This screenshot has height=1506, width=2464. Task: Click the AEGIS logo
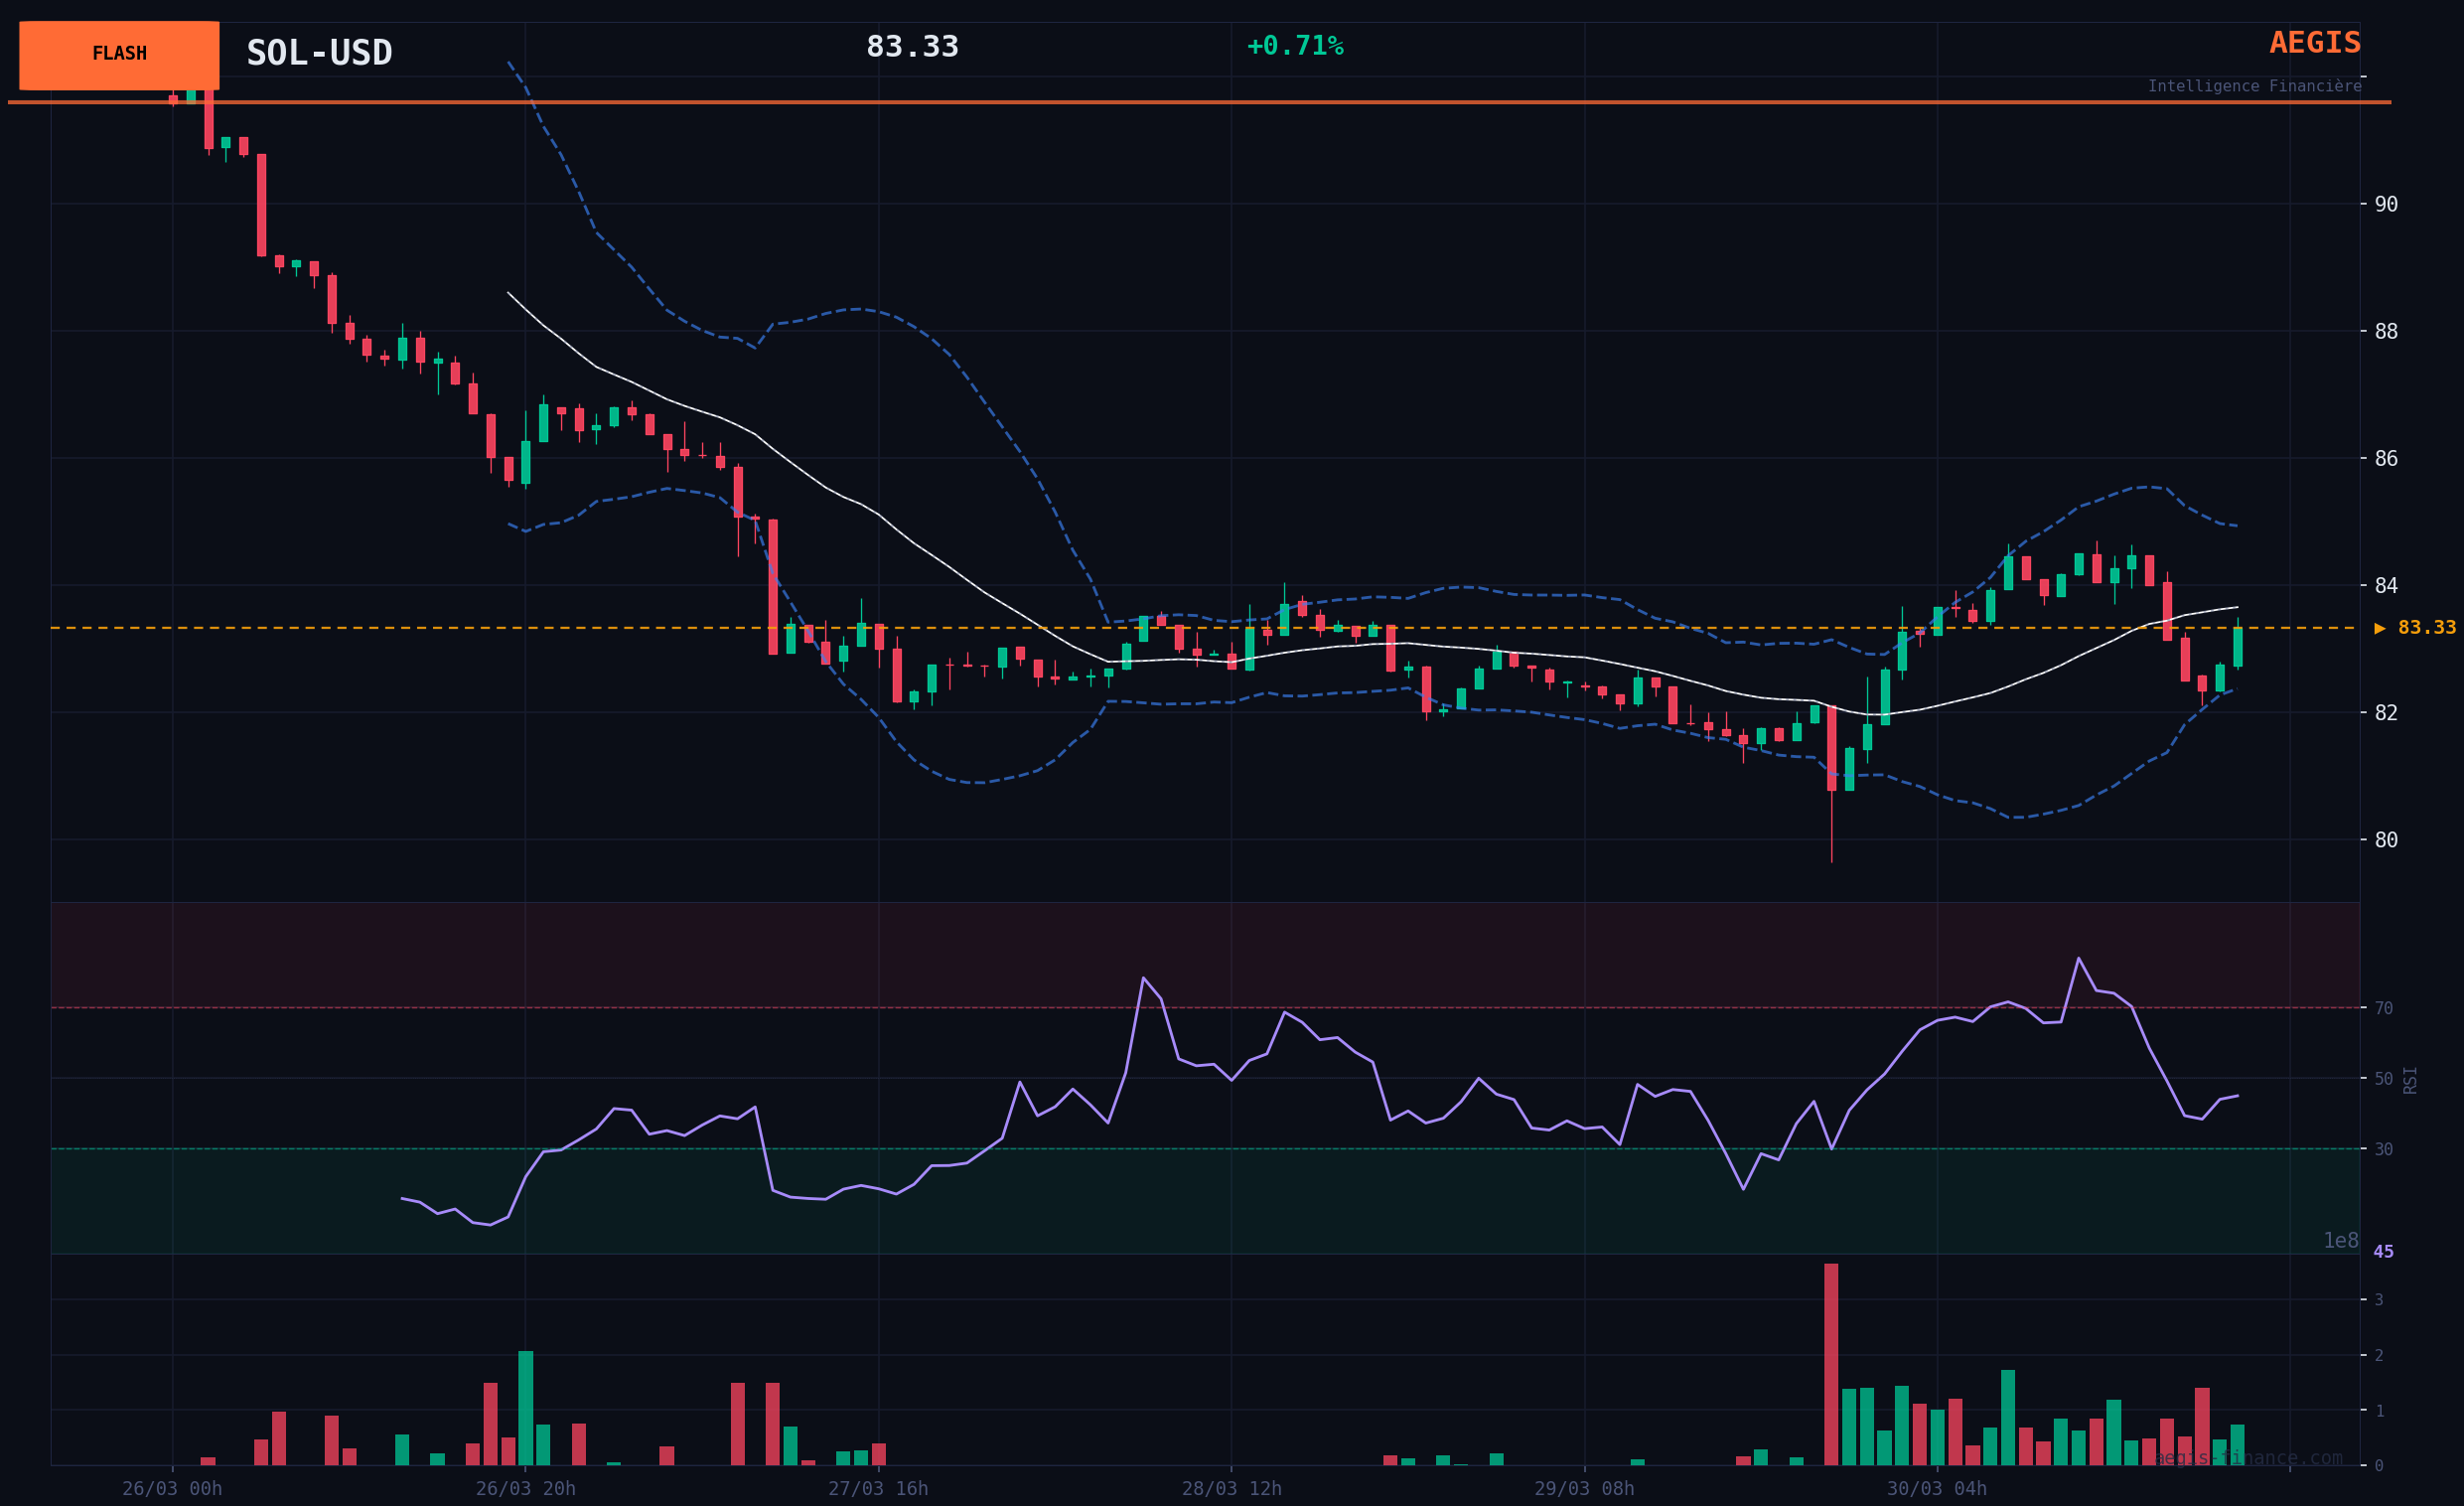tap(2314, 43)
